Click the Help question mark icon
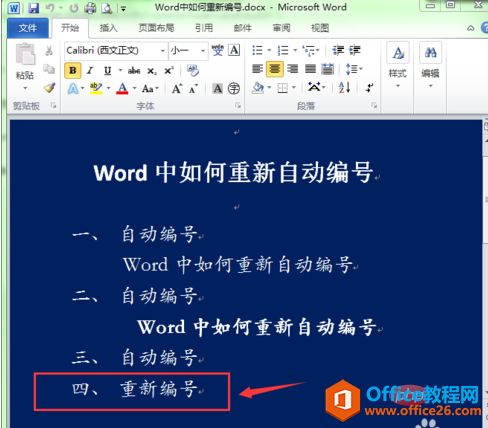Screen dimensions: 488x428 485,28
